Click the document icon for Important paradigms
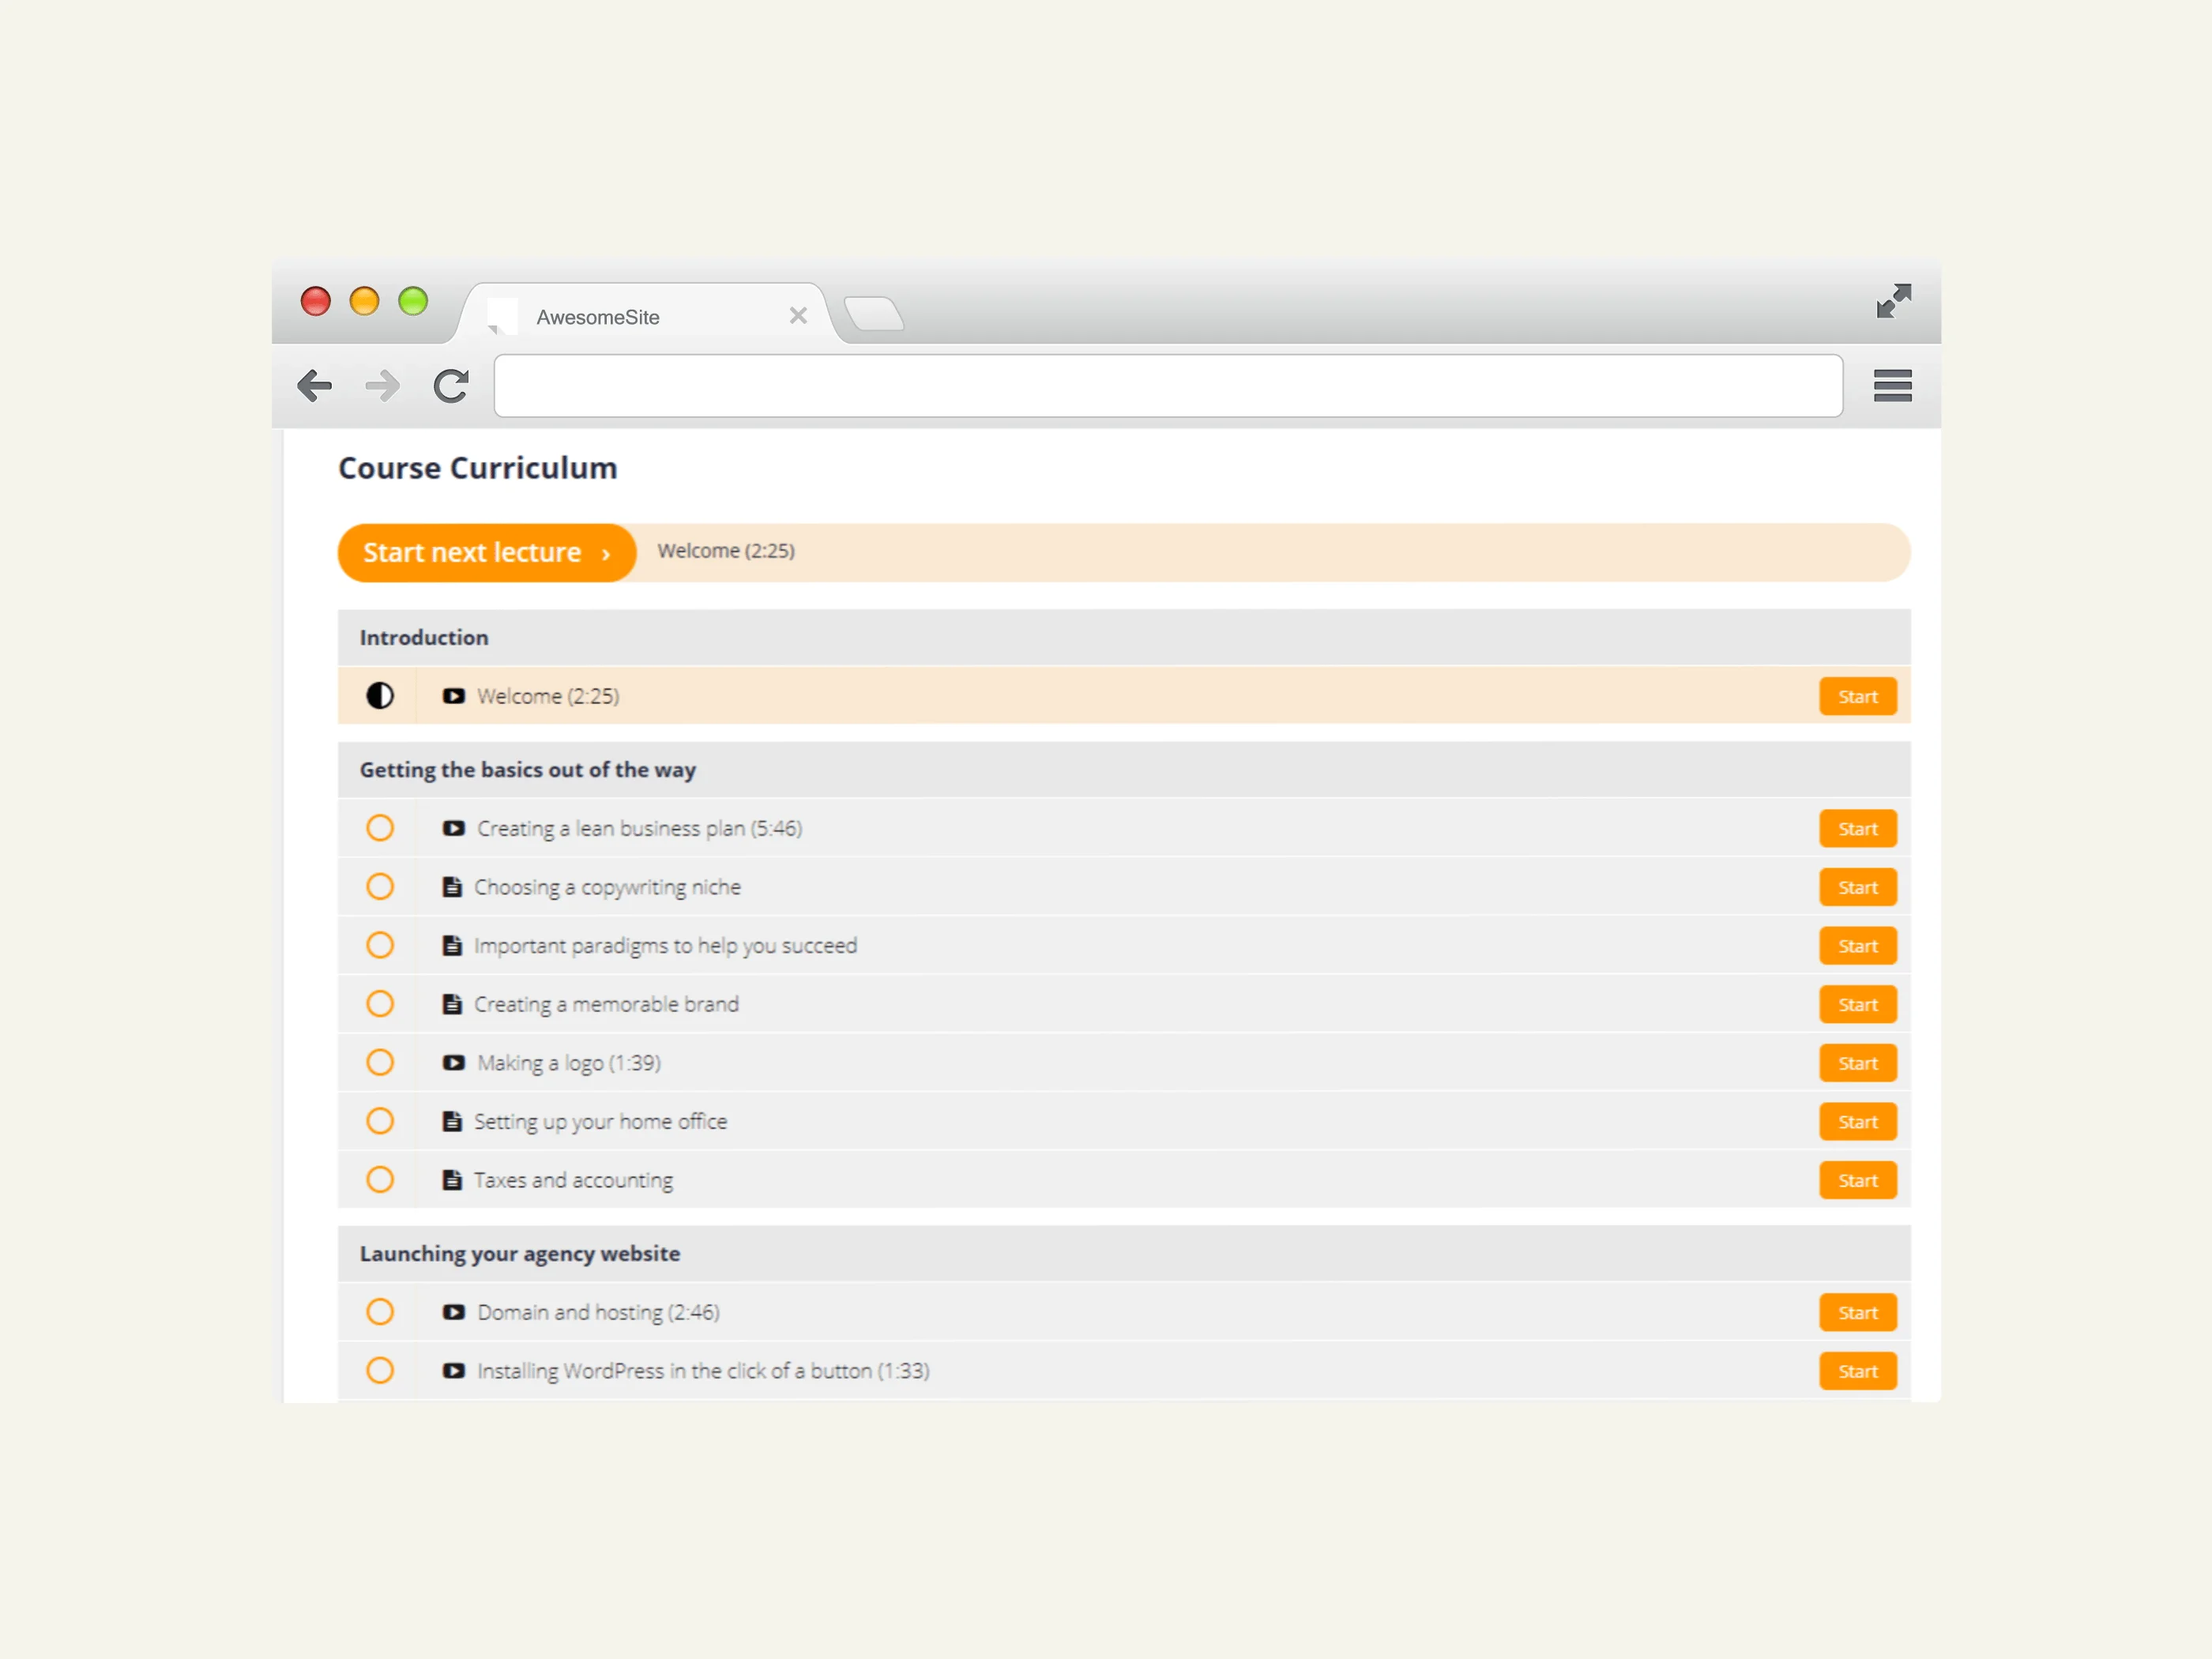Screen dimensions: 2212x1659 coord(452,945)
